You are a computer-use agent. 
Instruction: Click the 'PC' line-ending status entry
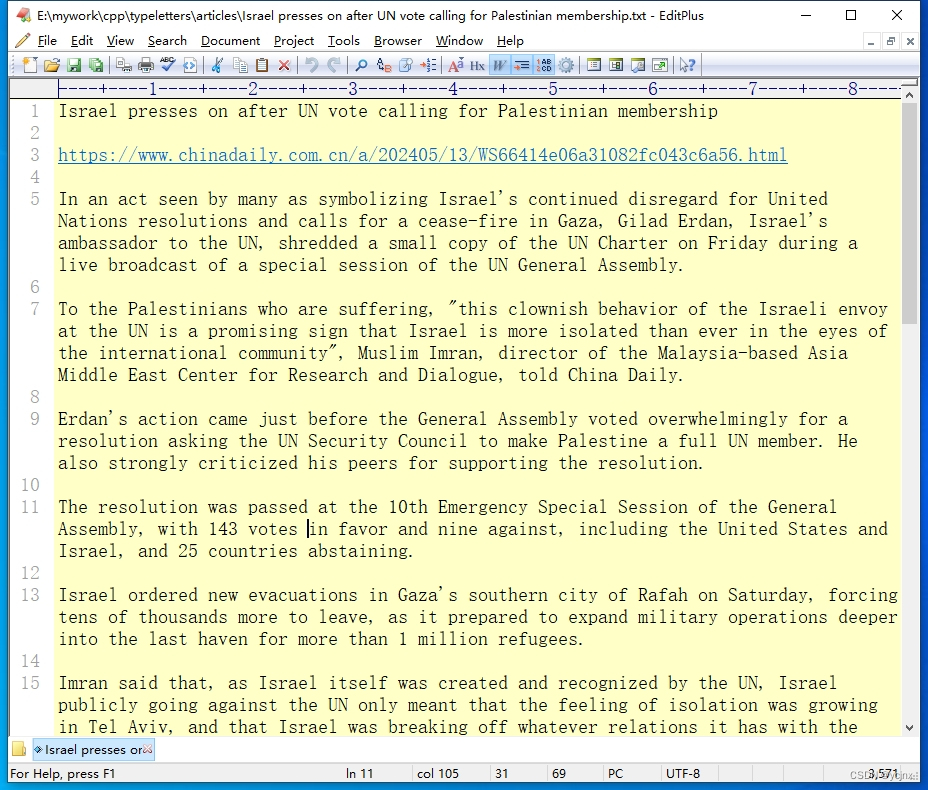pos(616,773)
